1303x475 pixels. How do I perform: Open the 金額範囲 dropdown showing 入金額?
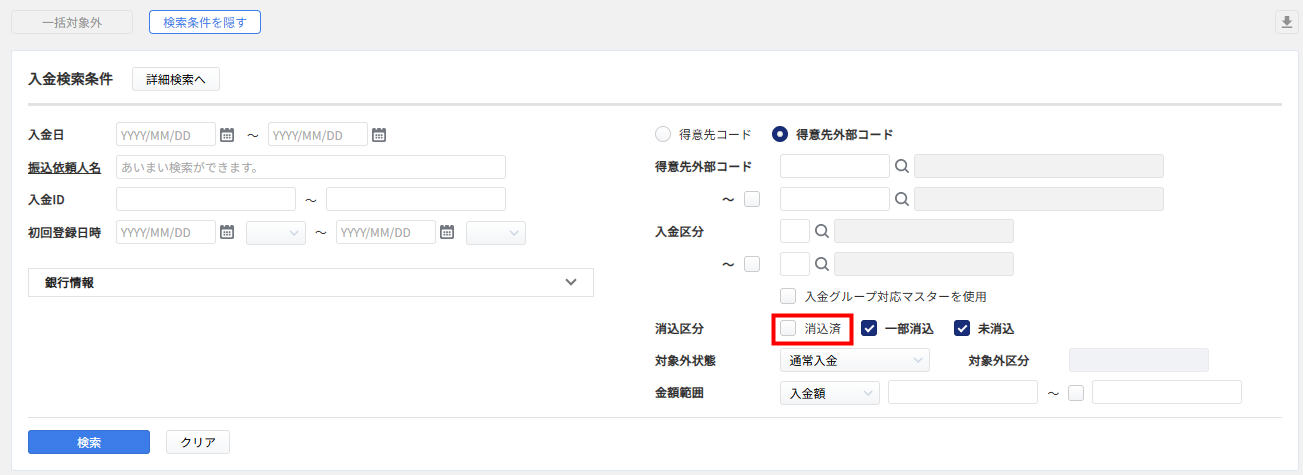[829, 394]
